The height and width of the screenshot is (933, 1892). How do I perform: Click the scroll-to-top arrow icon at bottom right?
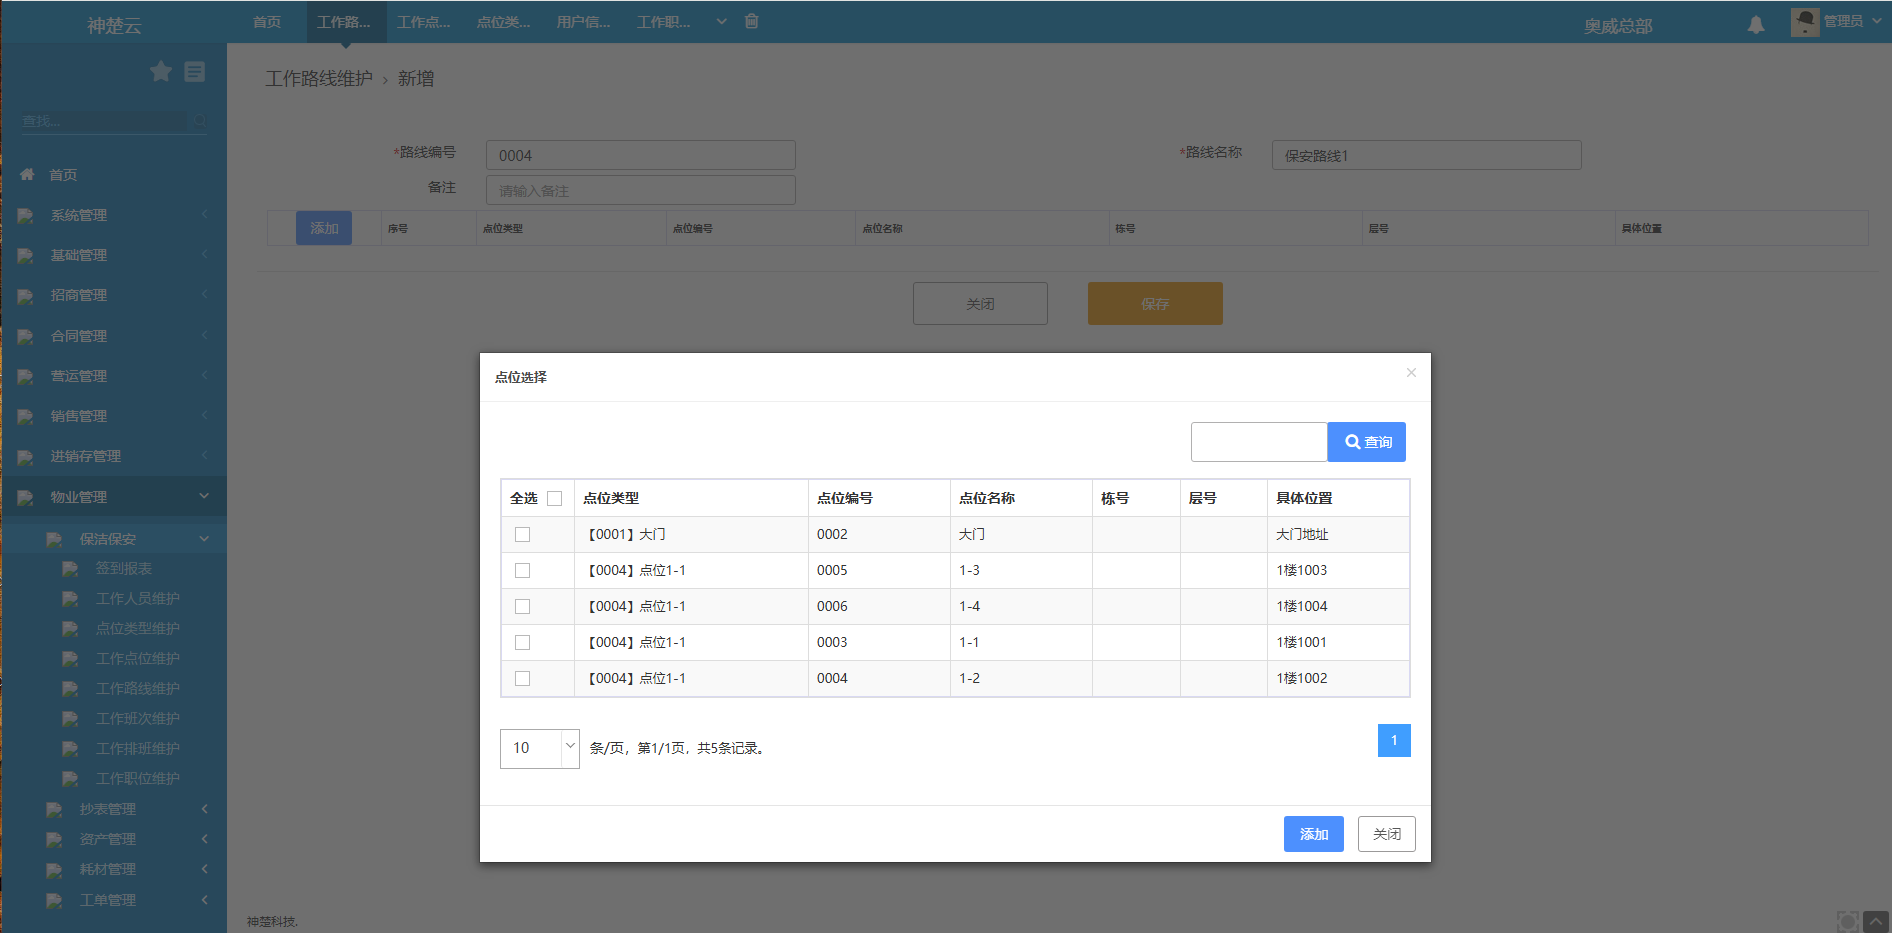point(1876,921)
